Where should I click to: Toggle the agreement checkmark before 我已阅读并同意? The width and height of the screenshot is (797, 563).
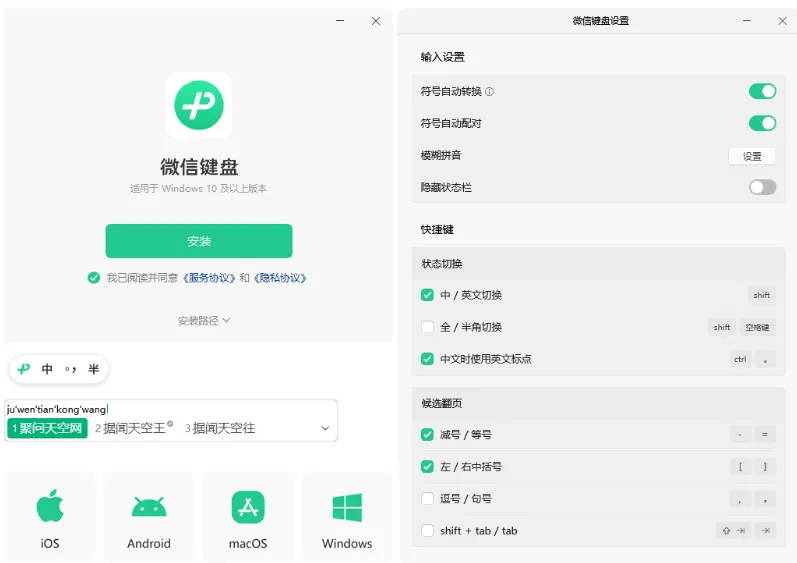[94, 278]
